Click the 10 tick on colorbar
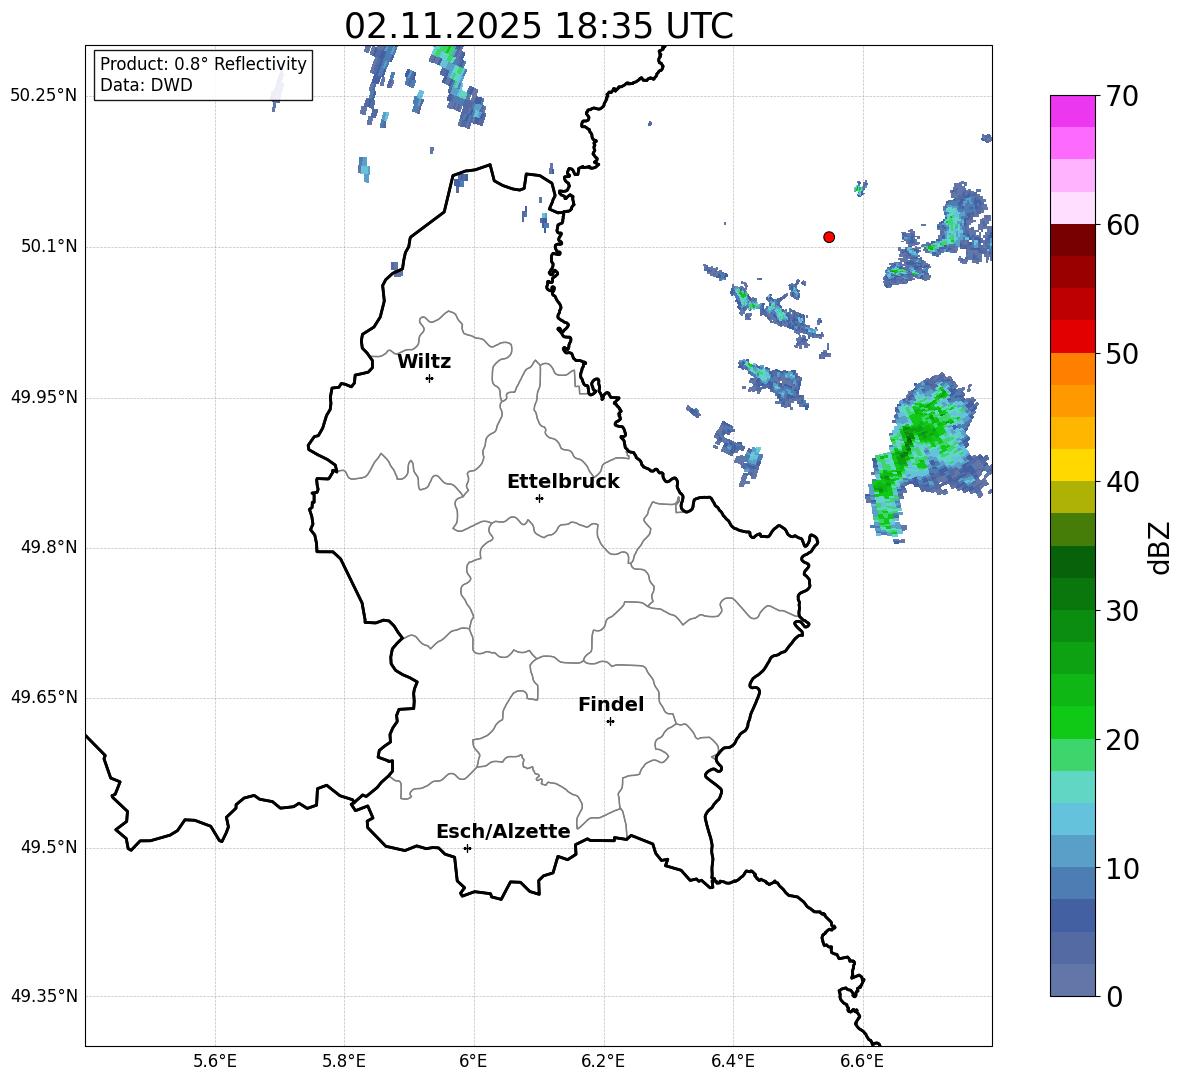 tap(1122, 869)
